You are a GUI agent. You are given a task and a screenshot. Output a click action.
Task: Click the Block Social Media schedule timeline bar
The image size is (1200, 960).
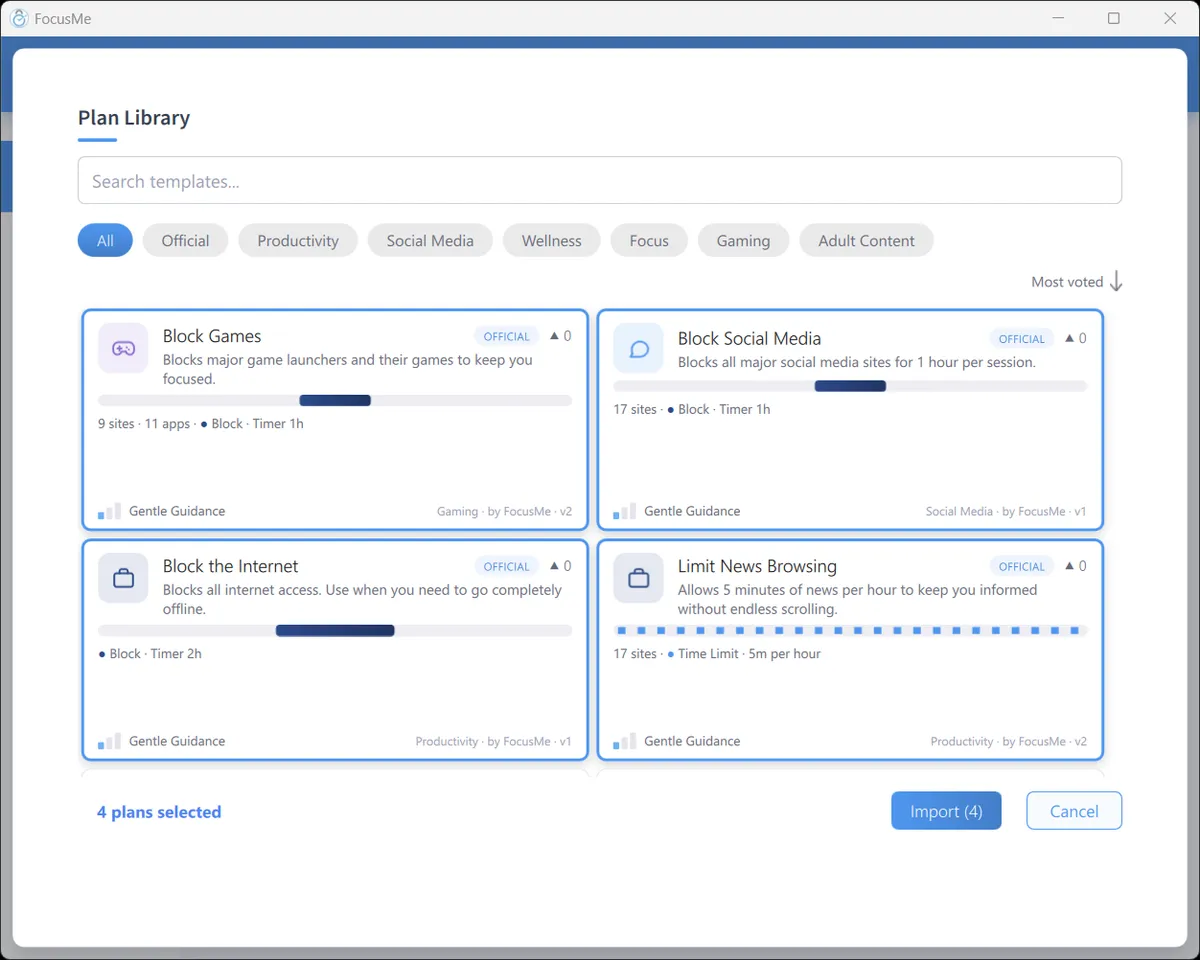click(850, 386)
